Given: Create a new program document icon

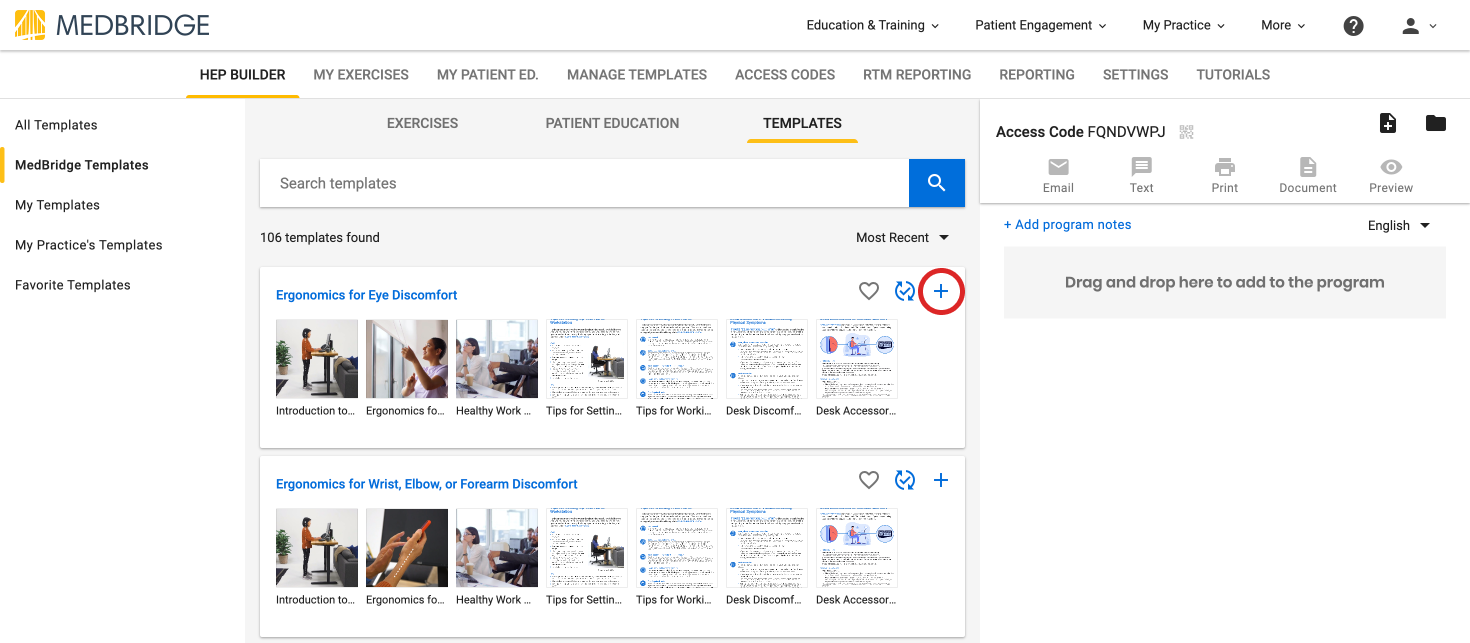Looking at the screenshot, I should pyautogui.click(x=1388, y=123).
